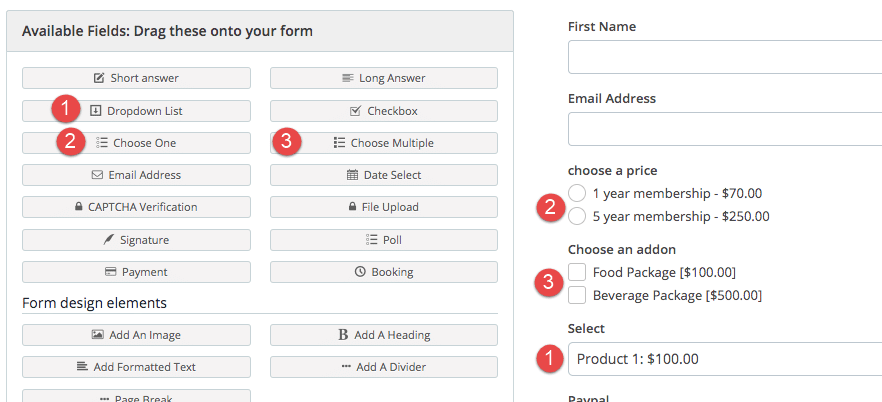This screenshot has height=402, width=882.
Task: Click the Email Address input field
Action: click(725, 129)
